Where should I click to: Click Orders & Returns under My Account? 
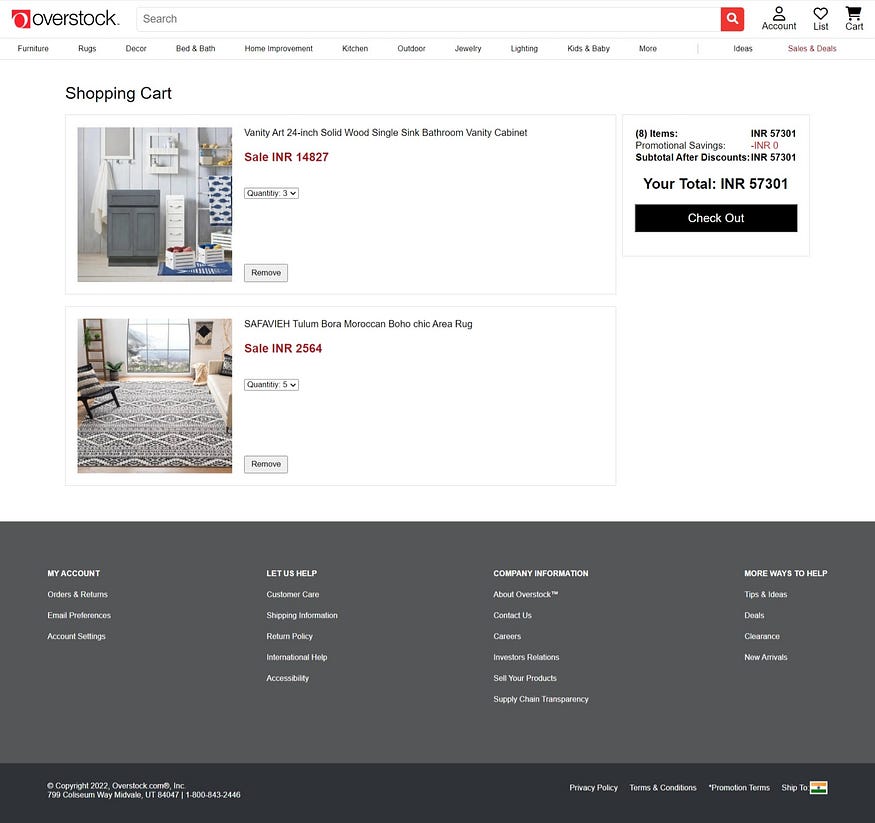point(77,594)
